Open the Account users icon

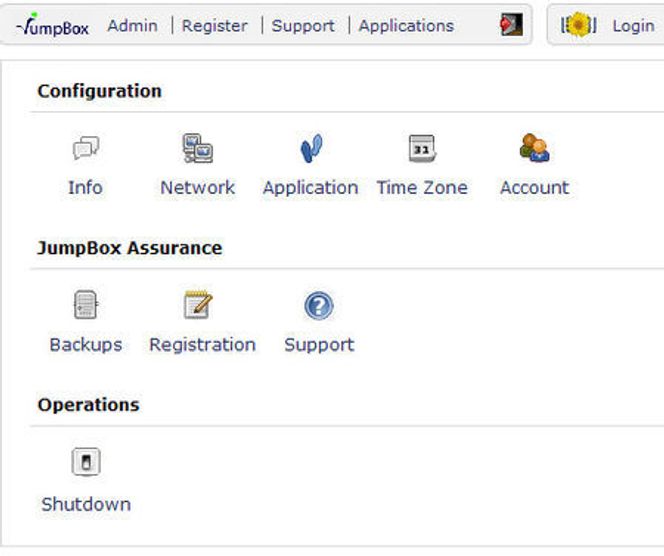tap(534, 147)
